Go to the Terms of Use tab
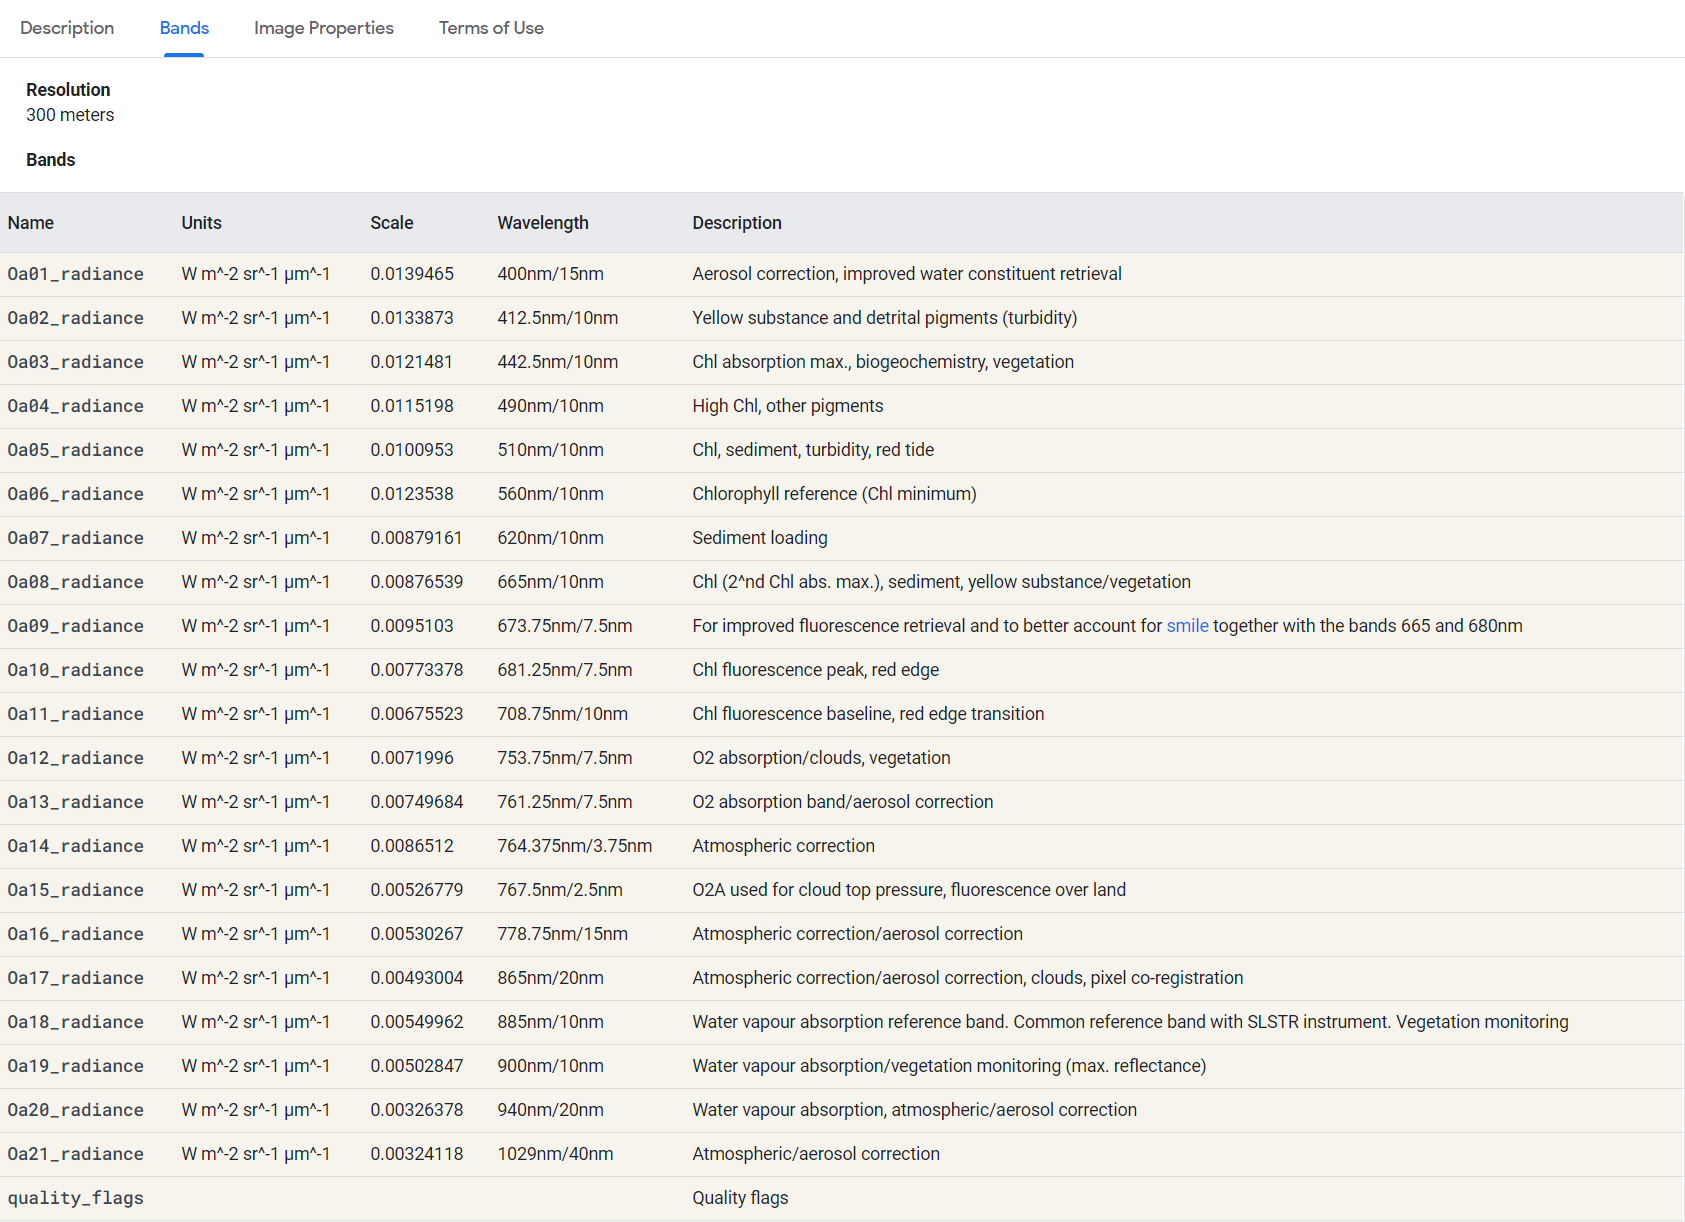This screenshot has width=1685, height=1222. [x=491, y=28]
